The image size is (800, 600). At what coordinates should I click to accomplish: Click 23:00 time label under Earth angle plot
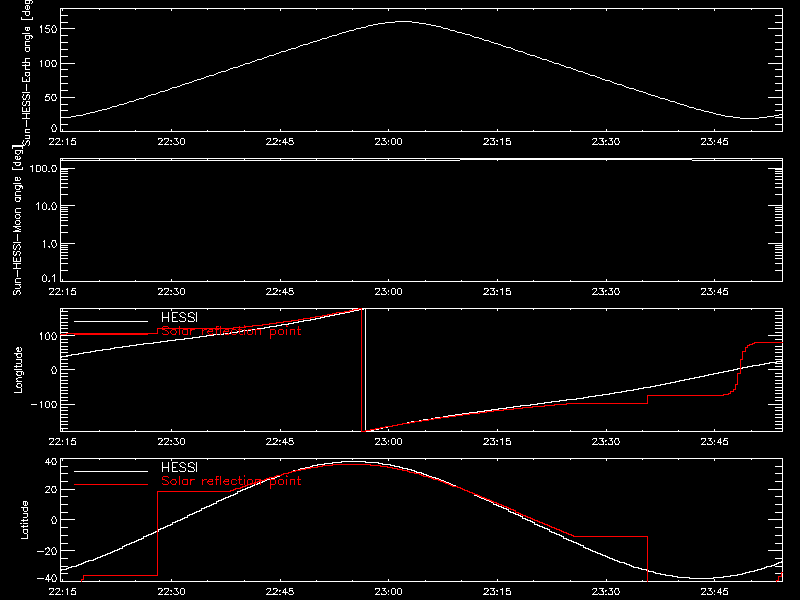pos(388,141)
